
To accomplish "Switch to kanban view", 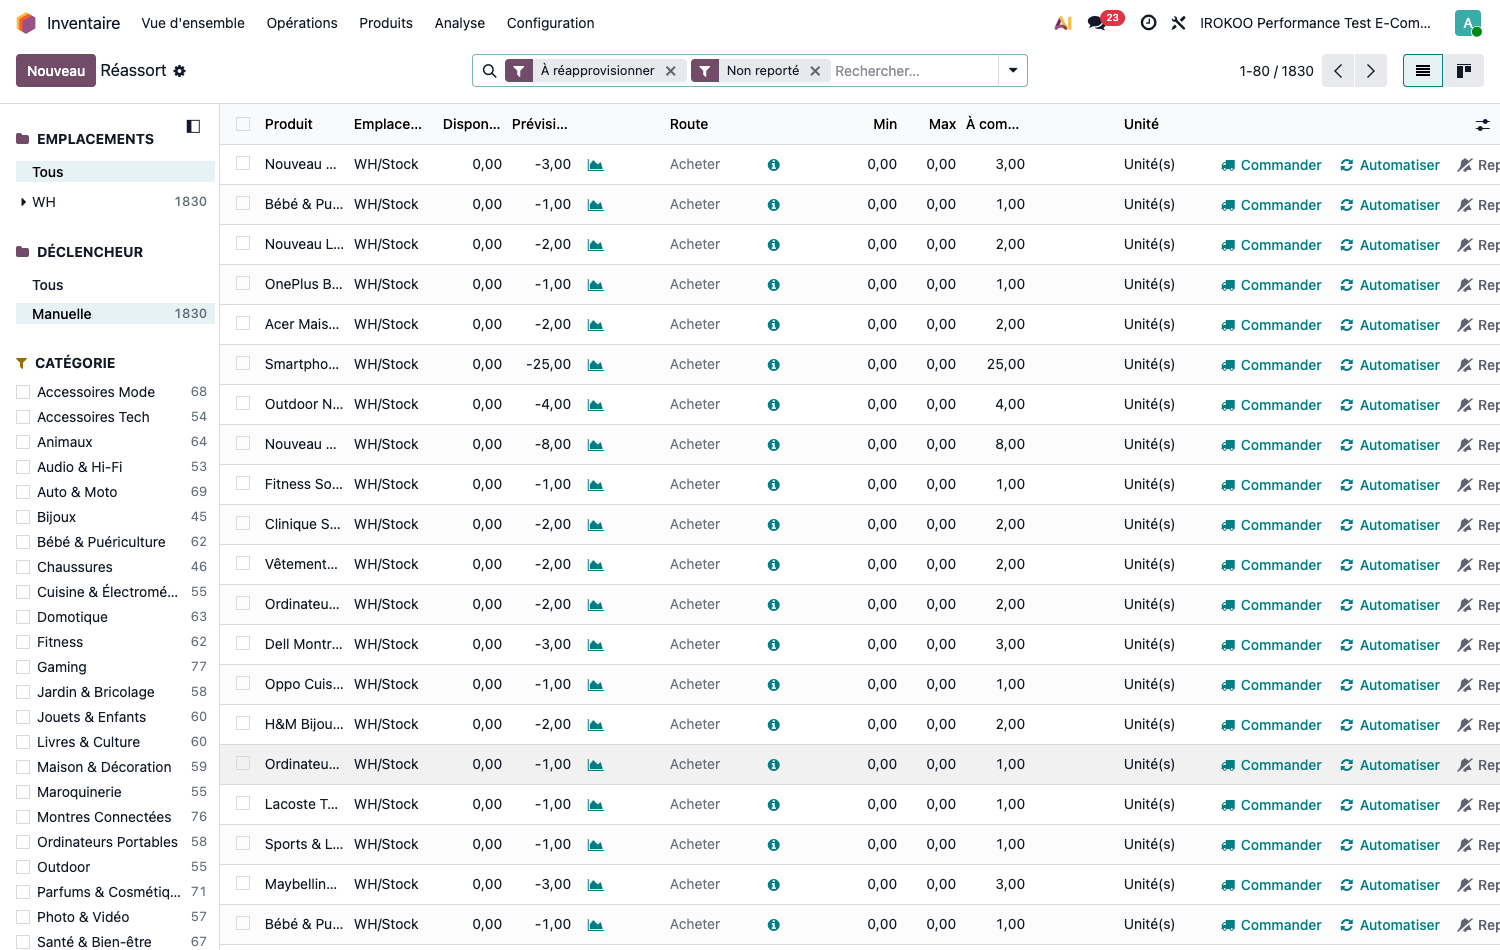I will tap(1464, 71).
